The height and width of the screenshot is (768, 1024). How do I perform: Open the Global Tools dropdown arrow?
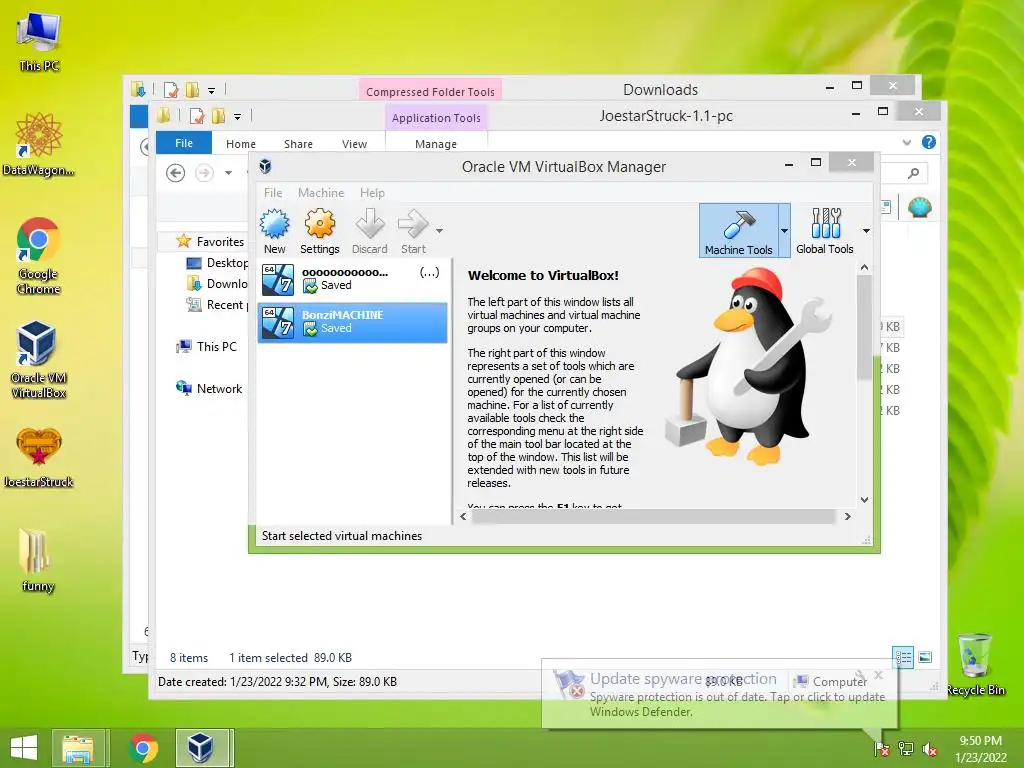(866, 231)
